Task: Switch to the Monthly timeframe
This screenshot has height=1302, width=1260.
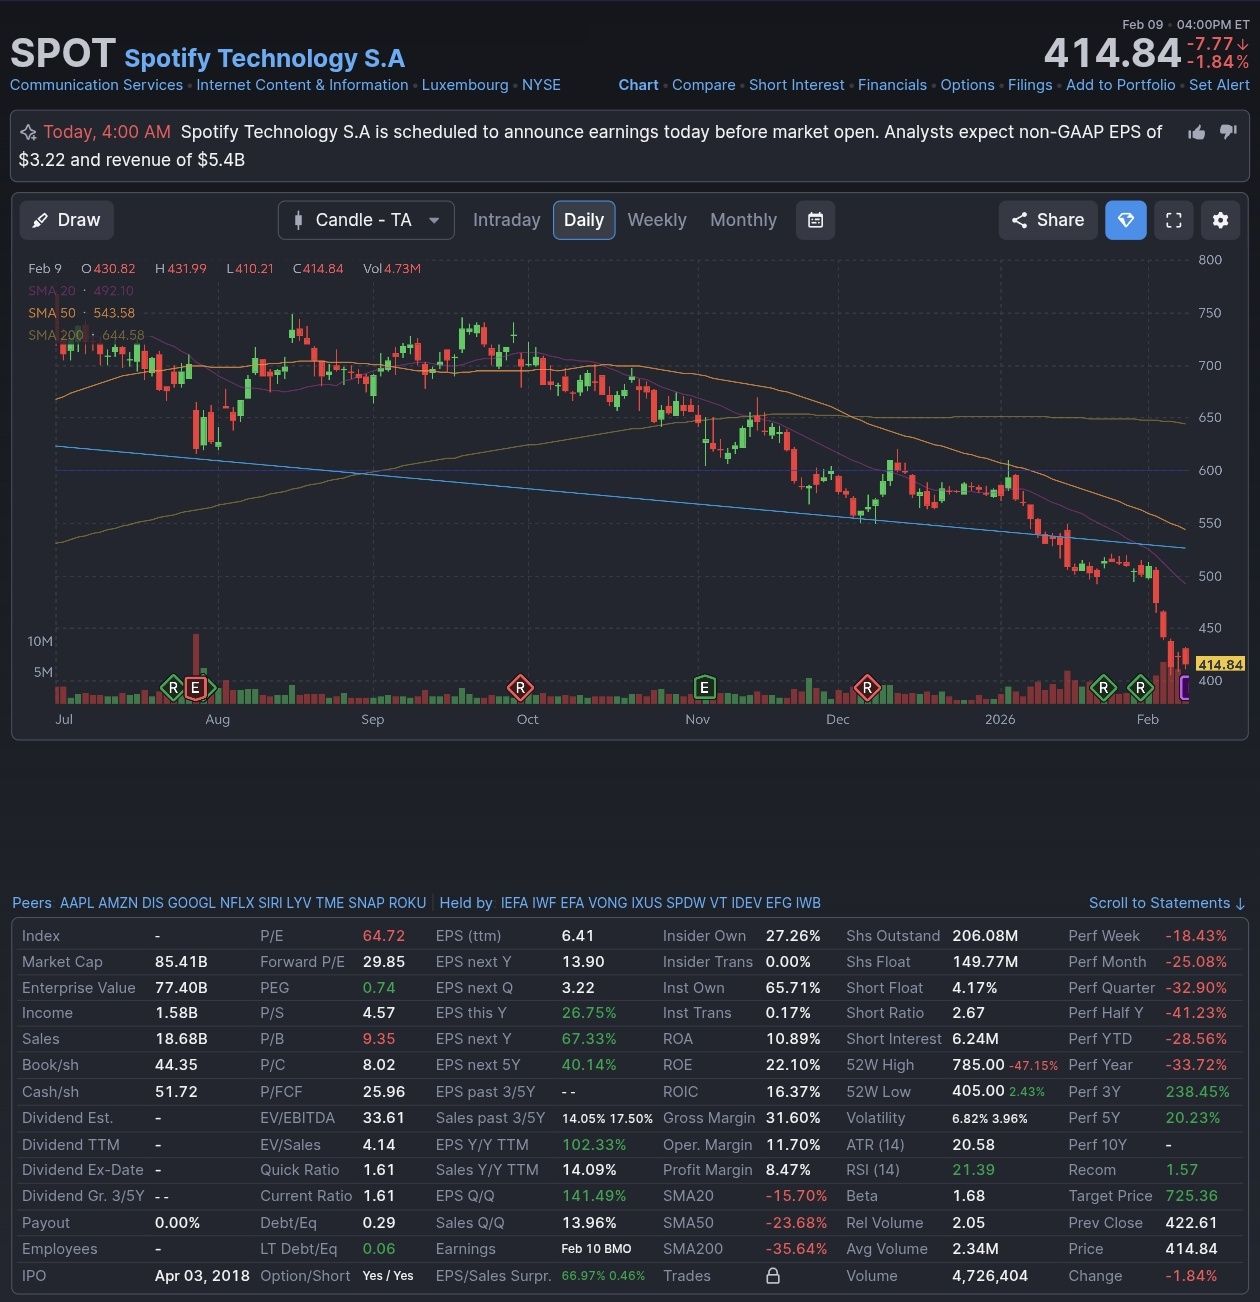Action: point(743,220)
